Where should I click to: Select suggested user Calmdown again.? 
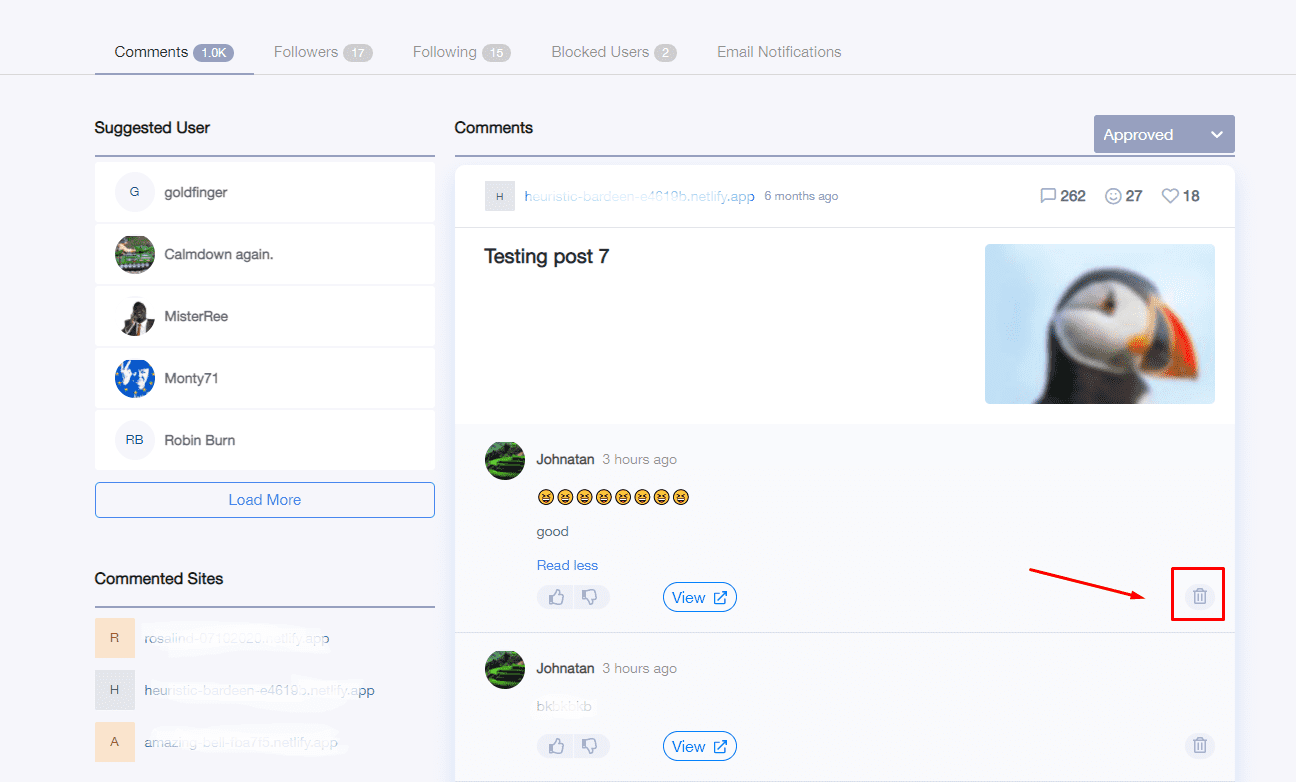pyautogui.click(x=265, y=254)
